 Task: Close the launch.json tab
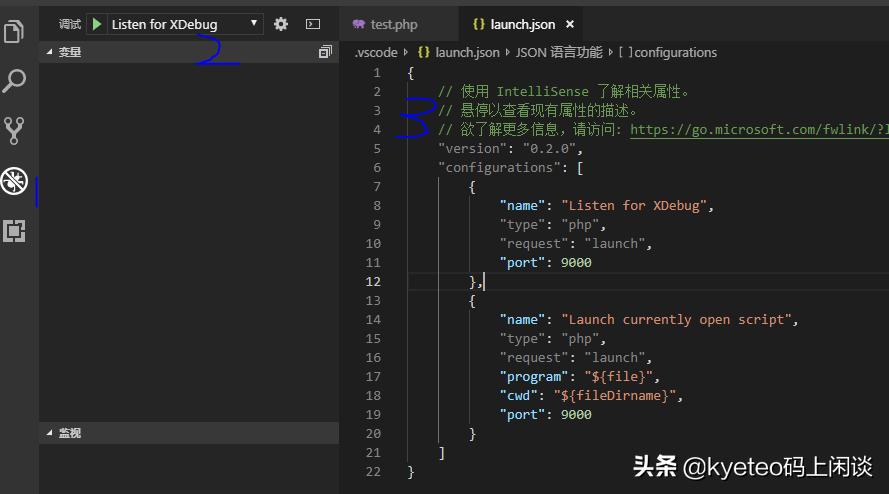coord(570,24)
